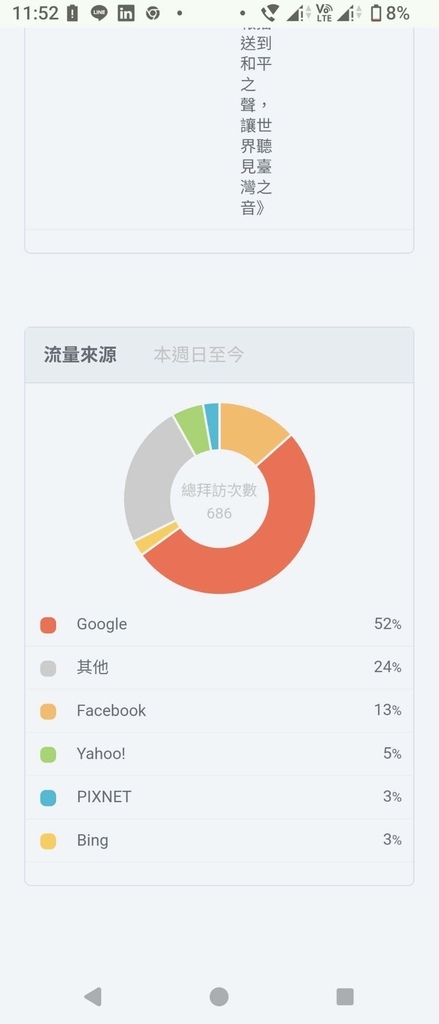Open the Bing traffic source row
The height and width of the screenshot is (1024, 439).
(x=220, y=840)
